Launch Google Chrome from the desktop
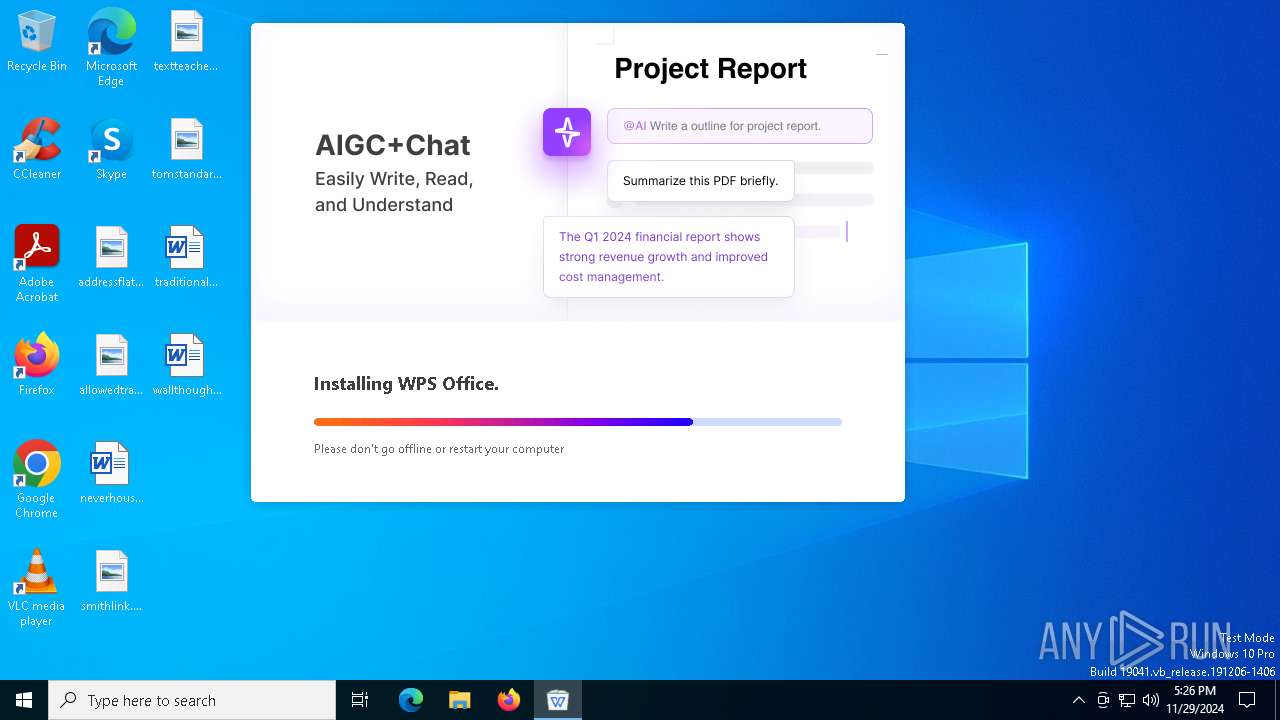 [x=37, y=480]
